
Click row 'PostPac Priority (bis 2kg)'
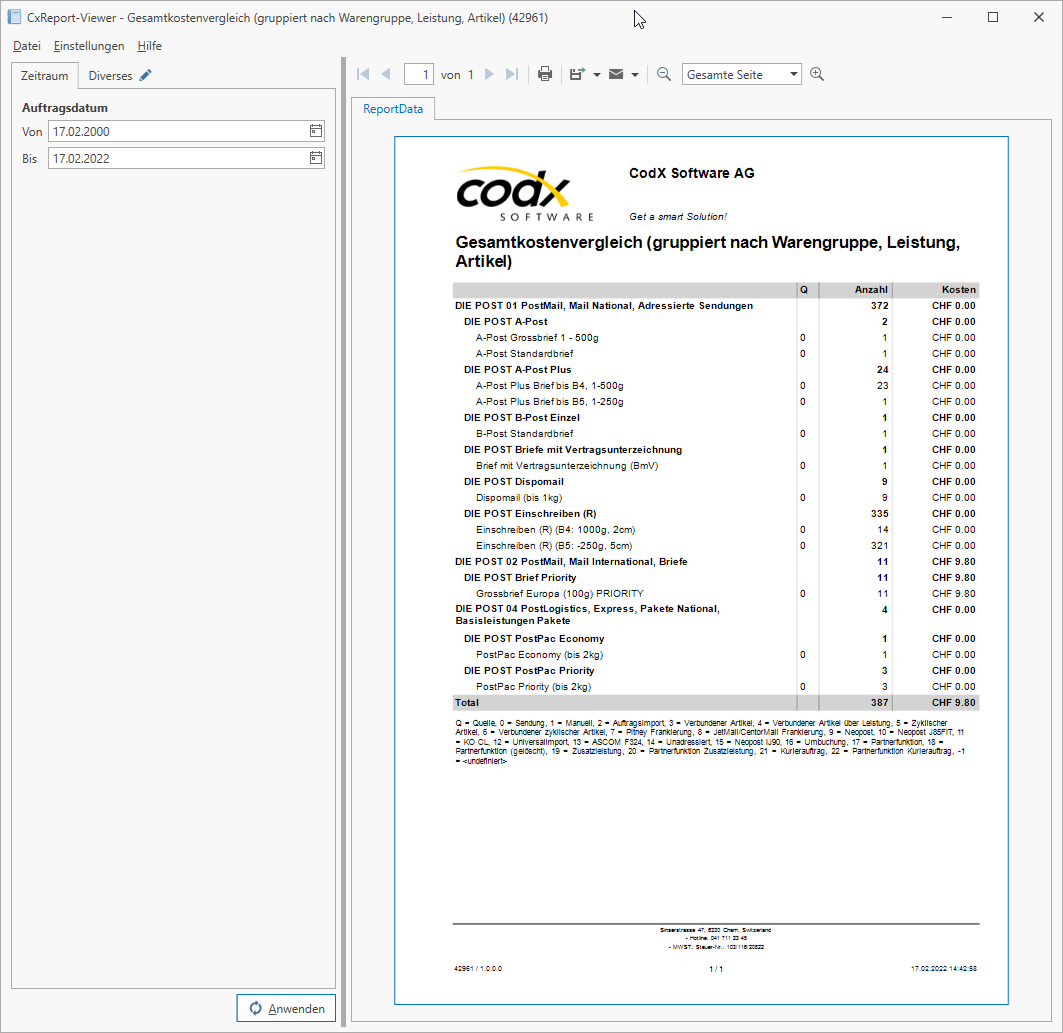(716, 687)
